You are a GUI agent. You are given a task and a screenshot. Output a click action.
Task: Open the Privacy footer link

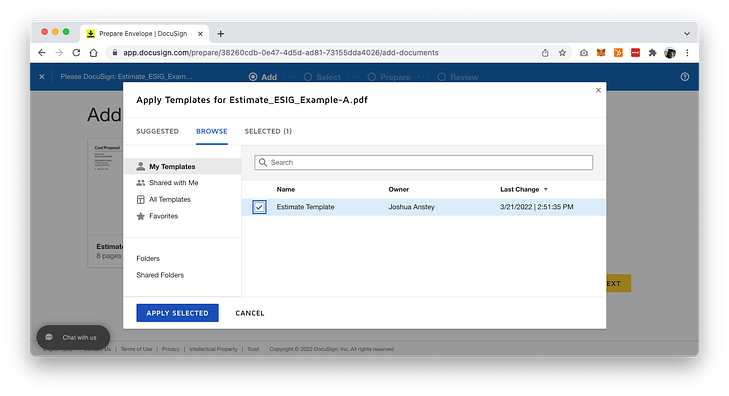point(171,349)
